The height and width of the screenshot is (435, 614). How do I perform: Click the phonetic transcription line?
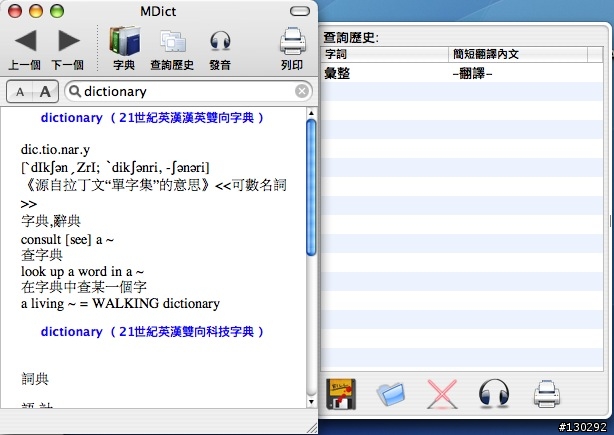[x=115, y=168]
